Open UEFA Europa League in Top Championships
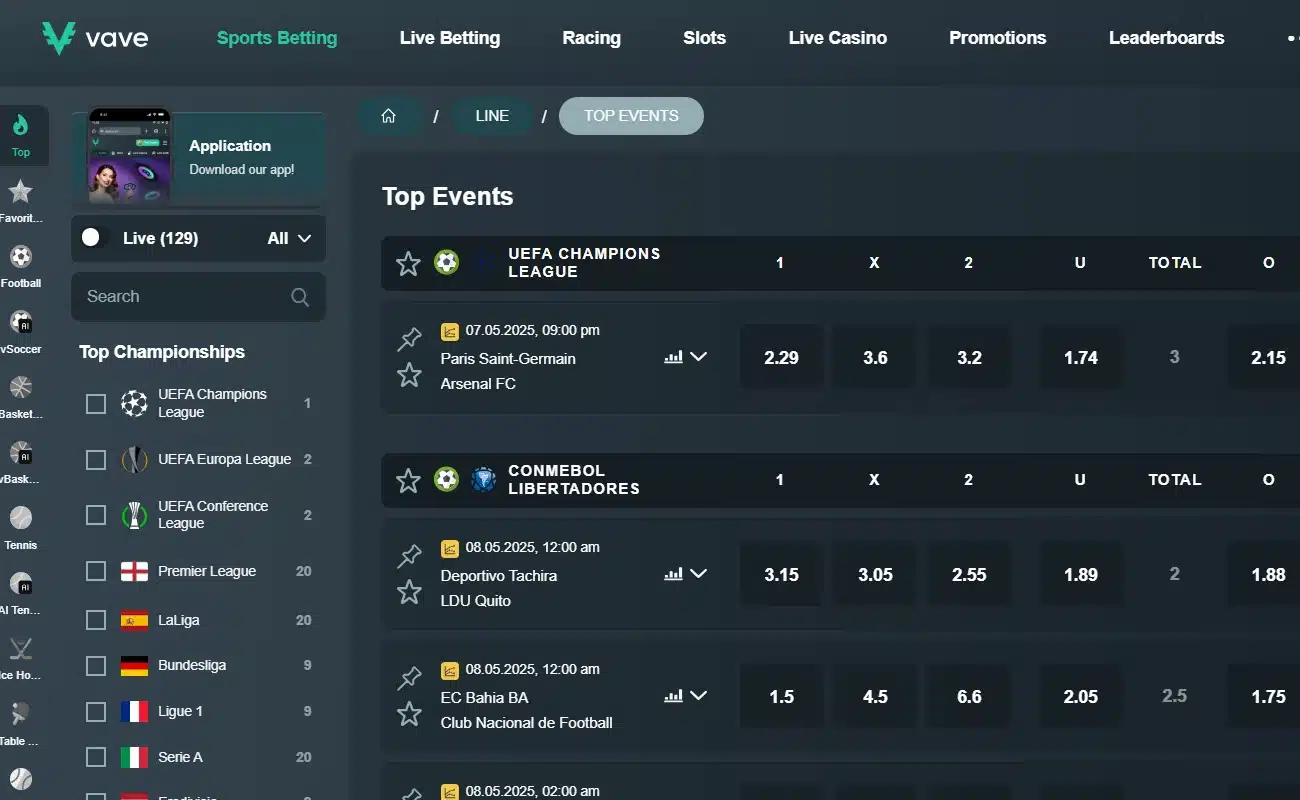 coord(225,459)
